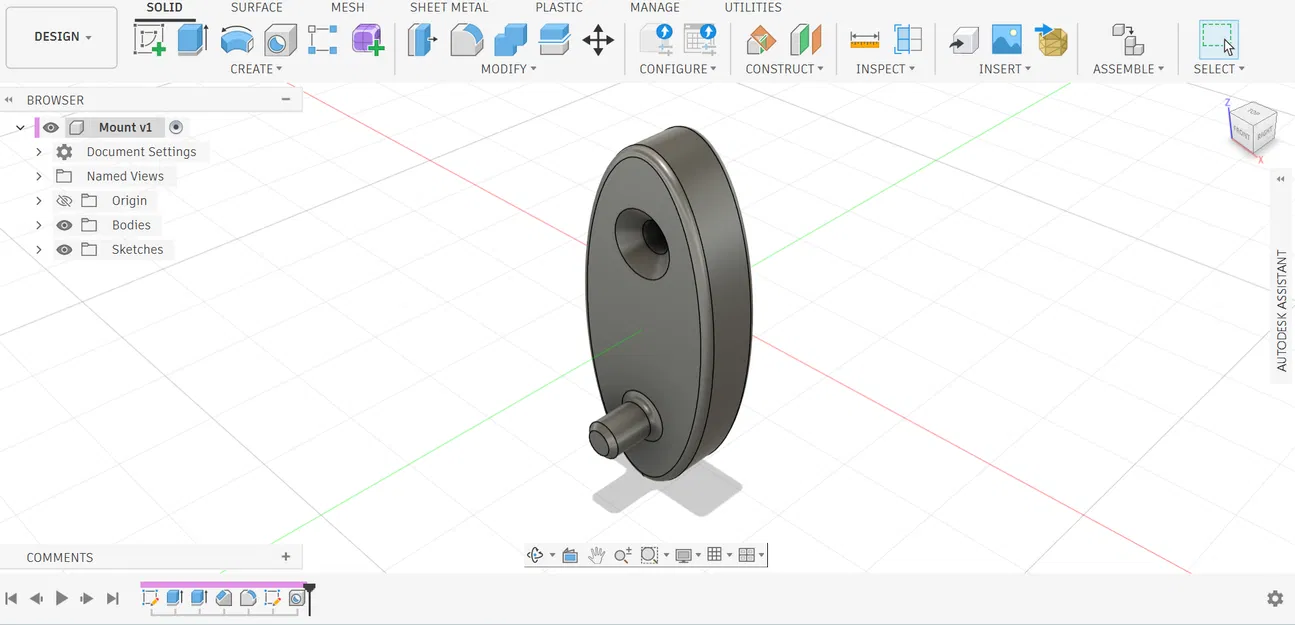Select the Fillet feature in the timeline
Viewport: 1295px width, 625px height.
pos(248,598)
